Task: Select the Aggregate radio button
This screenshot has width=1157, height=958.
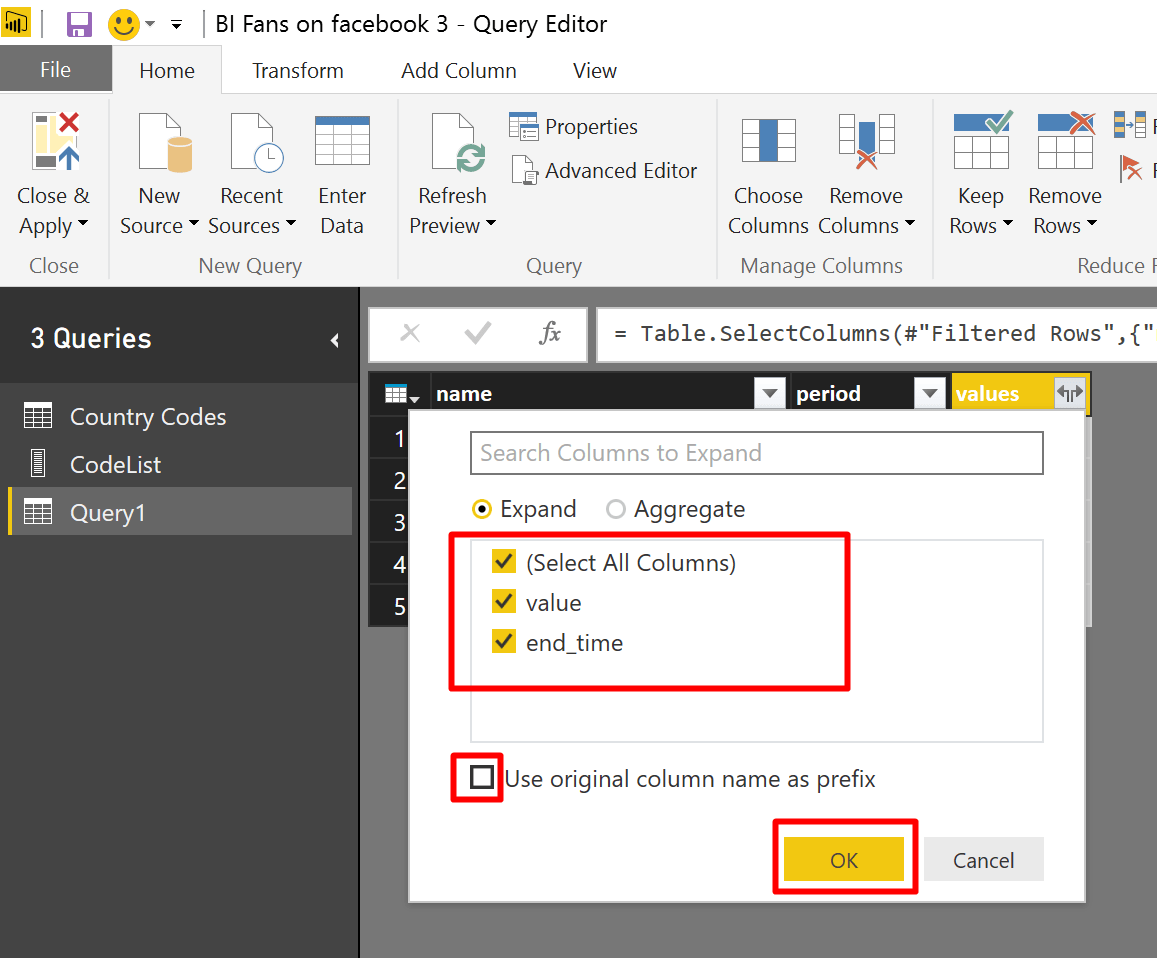Action: tap(615, 509)
